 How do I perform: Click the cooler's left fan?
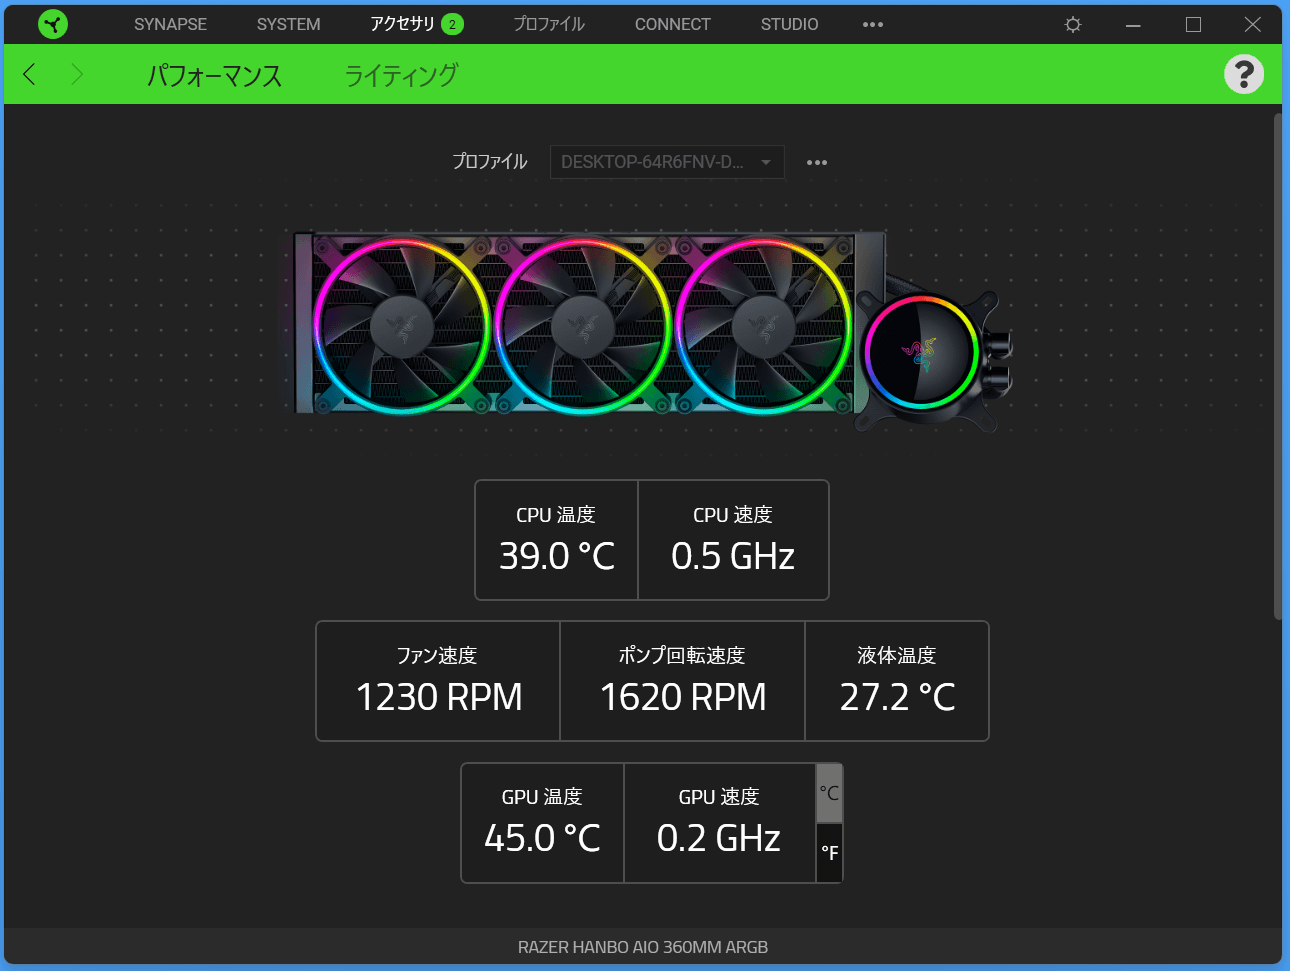pyautogui.click(x=402, y=325)
